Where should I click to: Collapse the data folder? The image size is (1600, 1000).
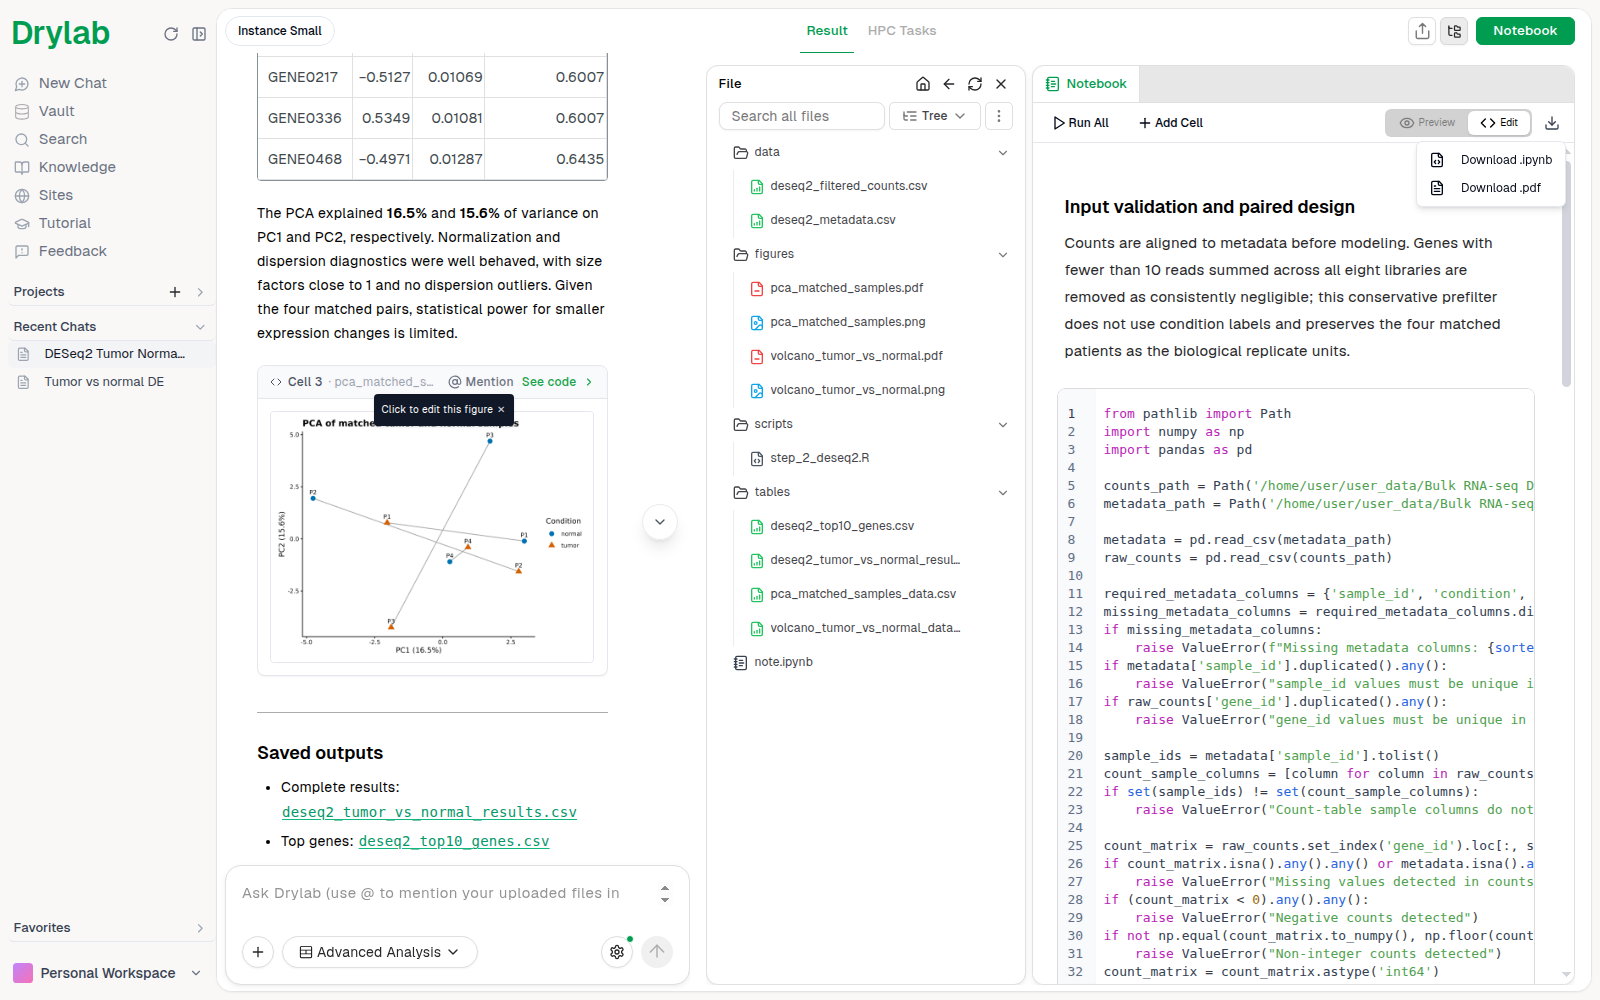[x=1003, y=153]
